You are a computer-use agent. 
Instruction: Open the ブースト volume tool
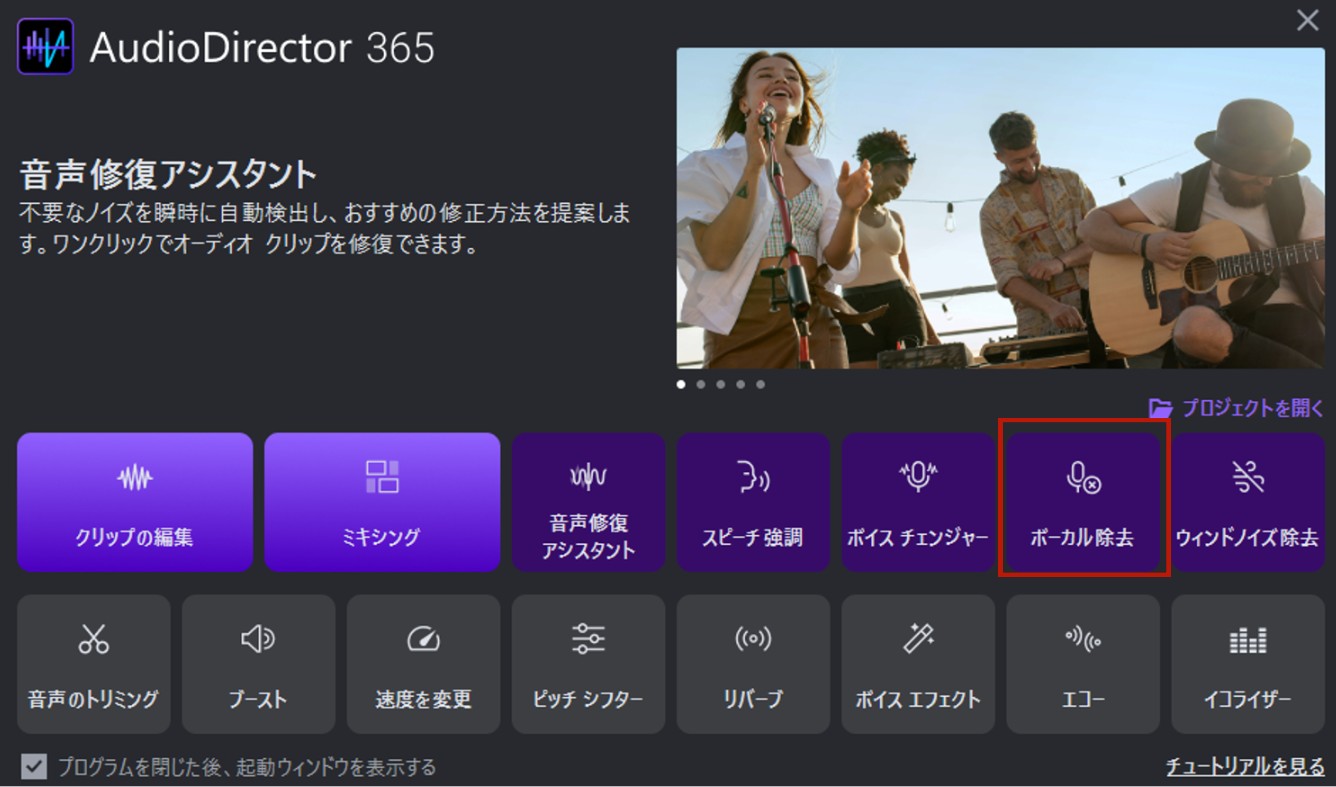[258, 664]
